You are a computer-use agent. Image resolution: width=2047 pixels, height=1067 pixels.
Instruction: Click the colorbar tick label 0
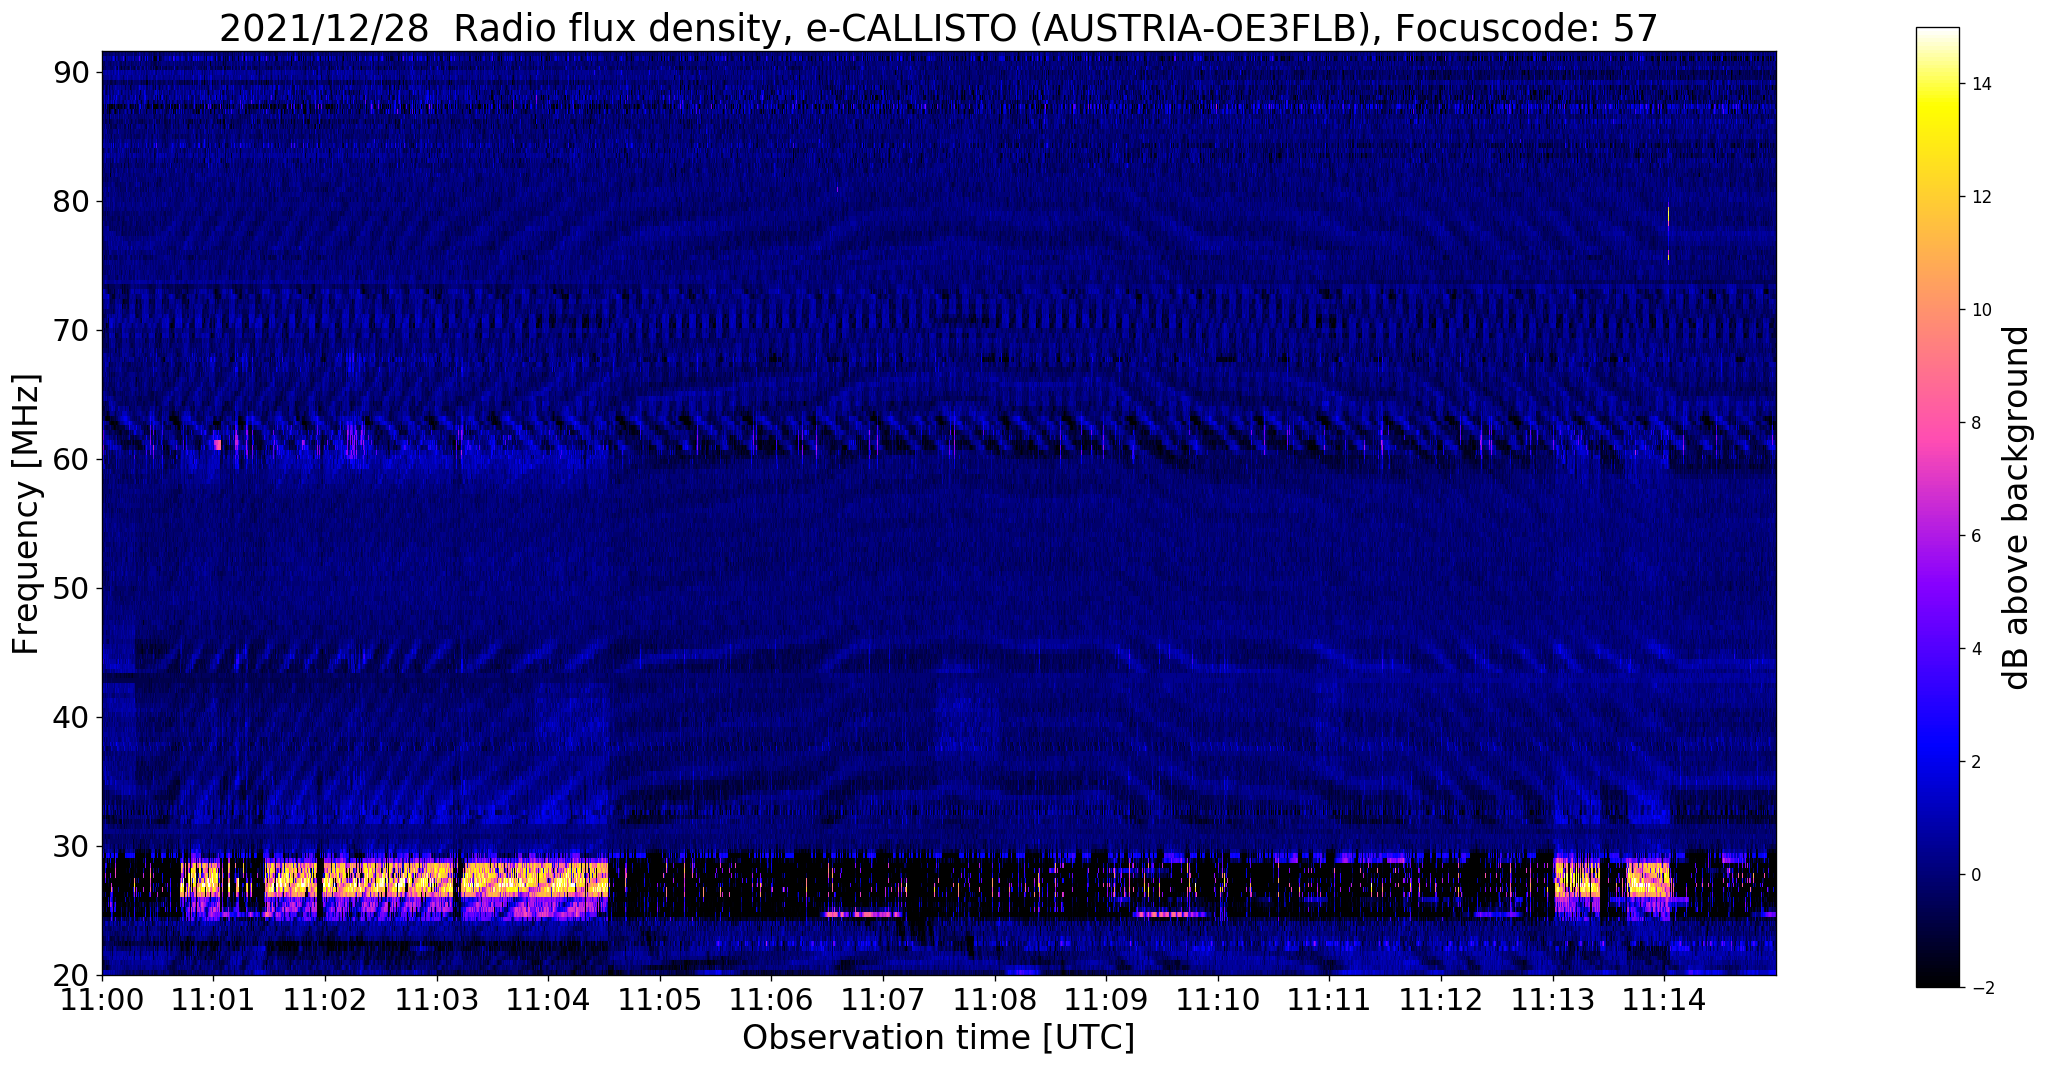point(1975,875)
